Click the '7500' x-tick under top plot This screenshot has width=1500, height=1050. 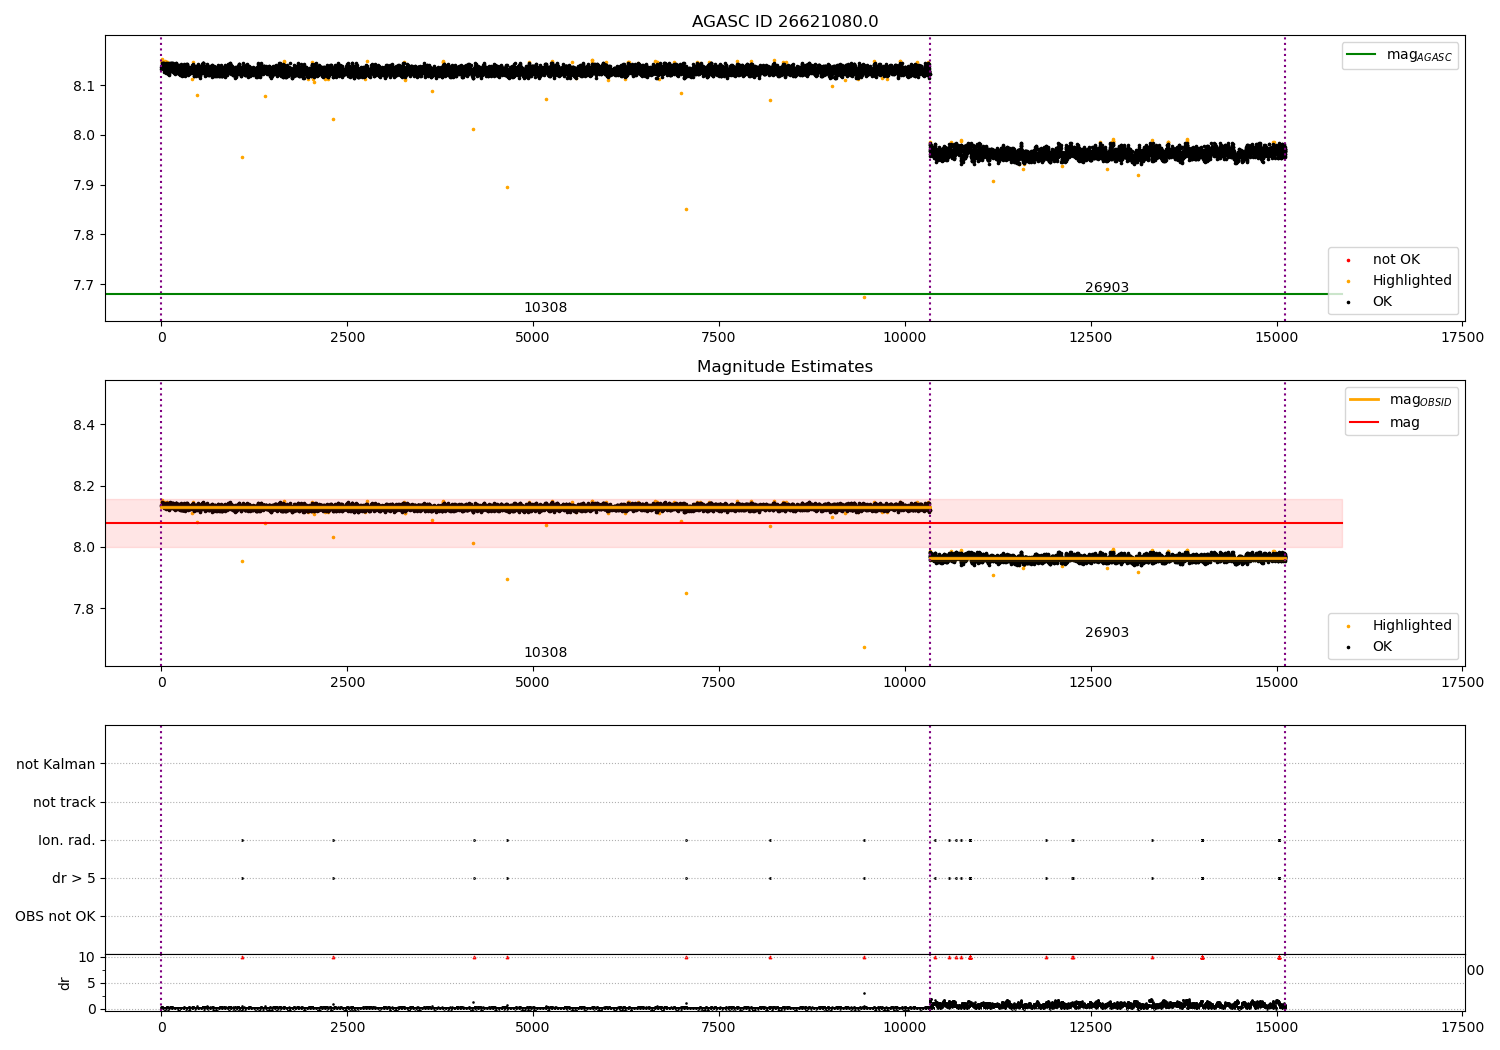click(x=719, y=338)
